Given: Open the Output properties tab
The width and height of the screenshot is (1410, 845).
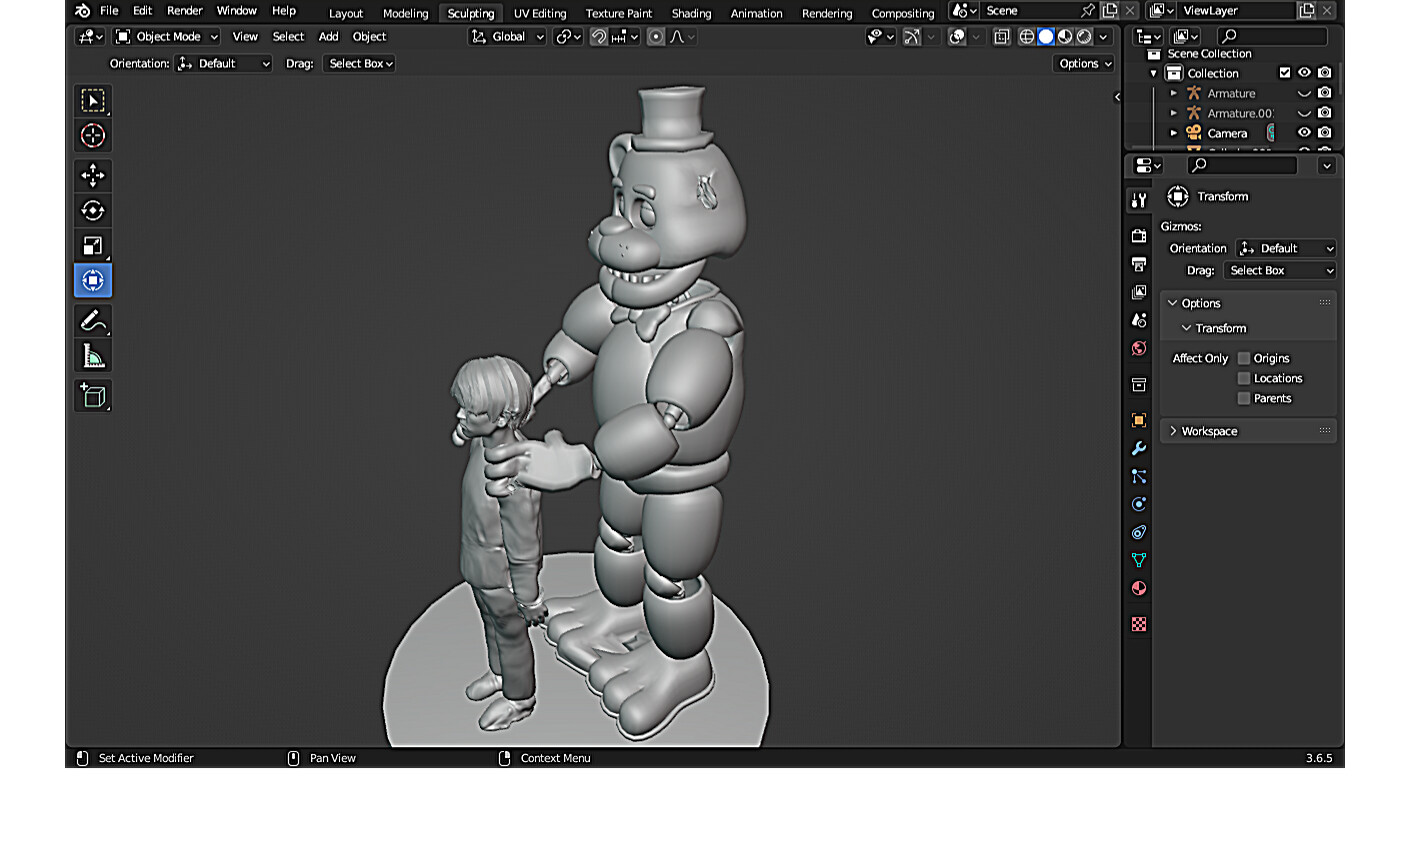Looking at the screenshot, I should click(1138, 264).
